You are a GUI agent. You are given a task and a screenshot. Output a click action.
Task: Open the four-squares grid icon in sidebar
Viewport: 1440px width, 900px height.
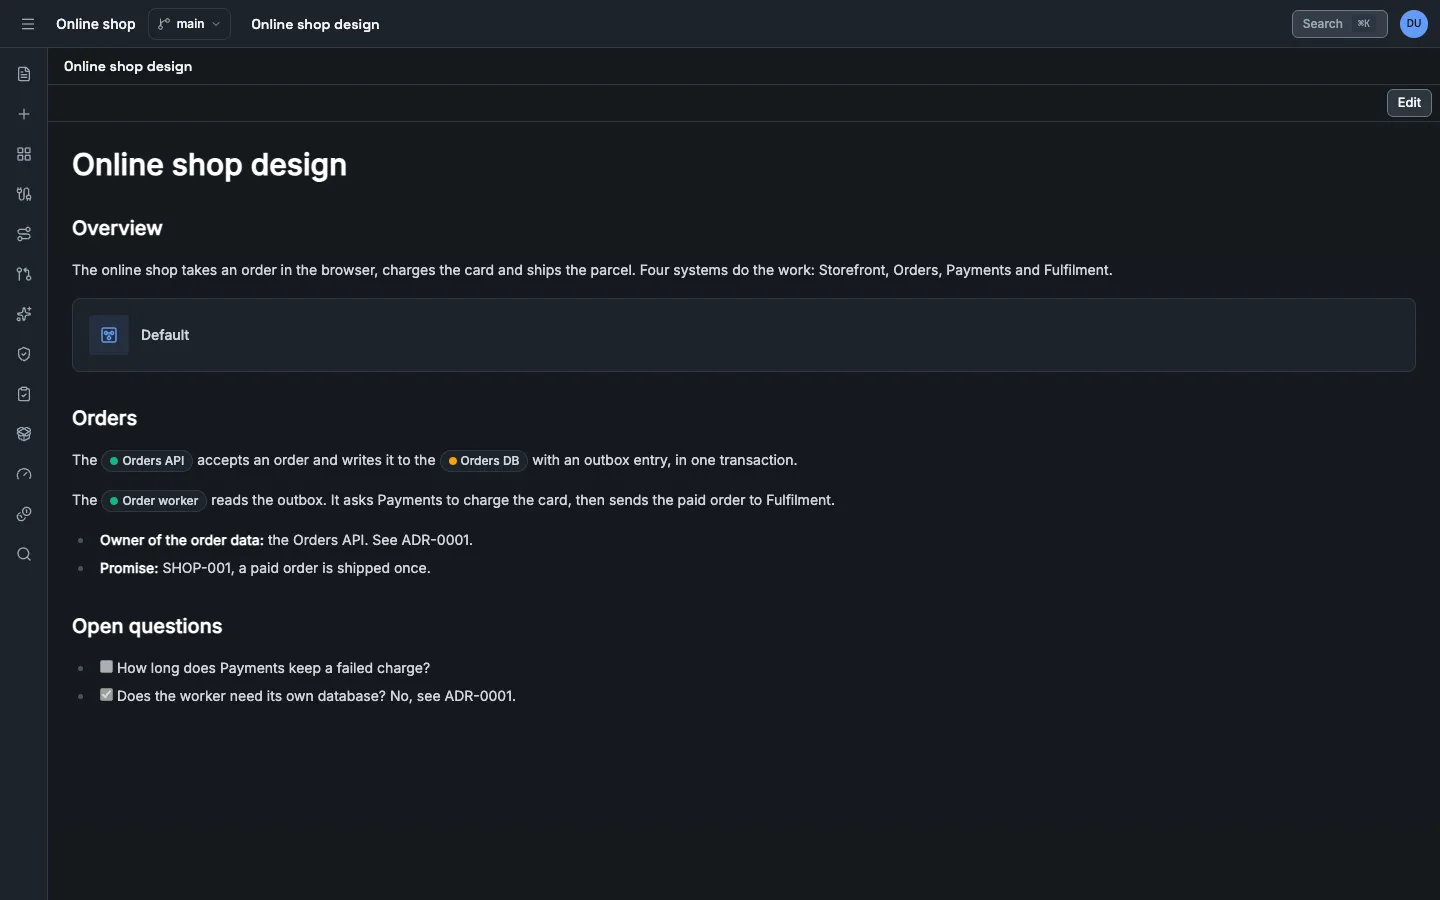tap(24, 154)
